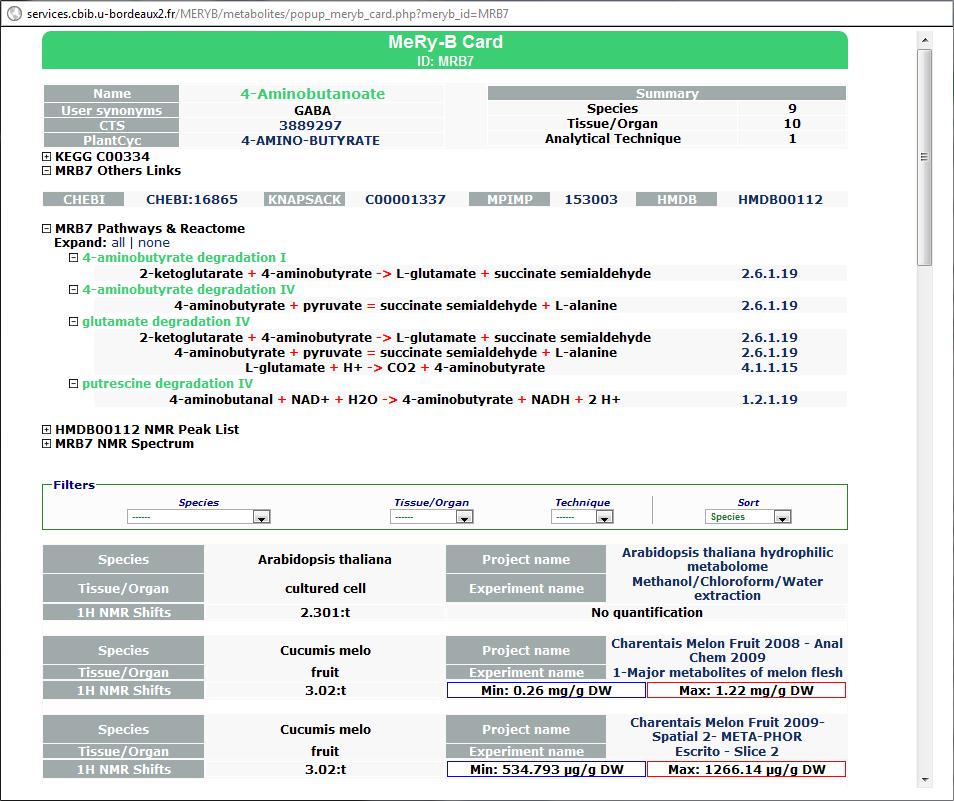Click the '4-aminobutanal + NAD+ + H2O' reaction
954x801 pixels.
click(395, 400)
